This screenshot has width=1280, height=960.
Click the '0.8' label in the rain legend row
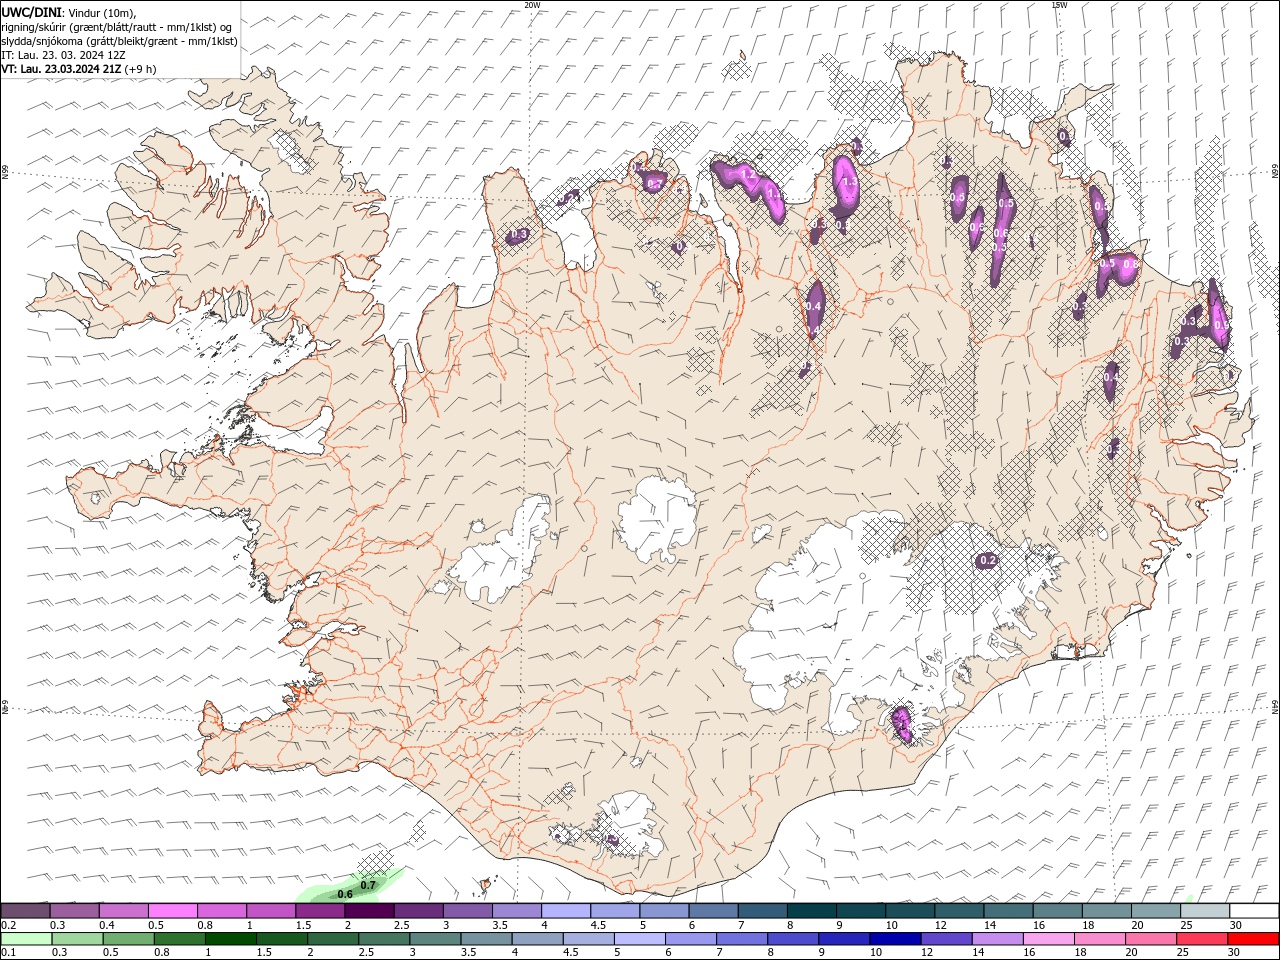click(x=161, y=953)
